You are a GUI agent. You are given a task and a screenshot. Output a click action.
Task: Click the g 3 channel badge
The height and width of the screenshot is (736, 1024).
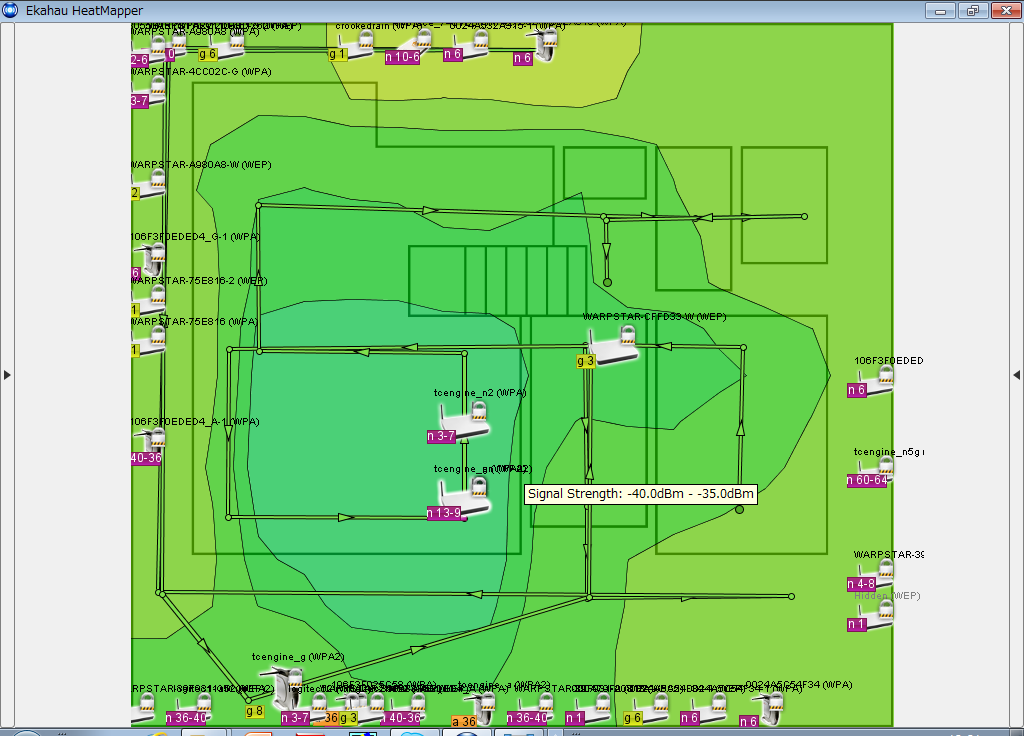click(586, 361)
